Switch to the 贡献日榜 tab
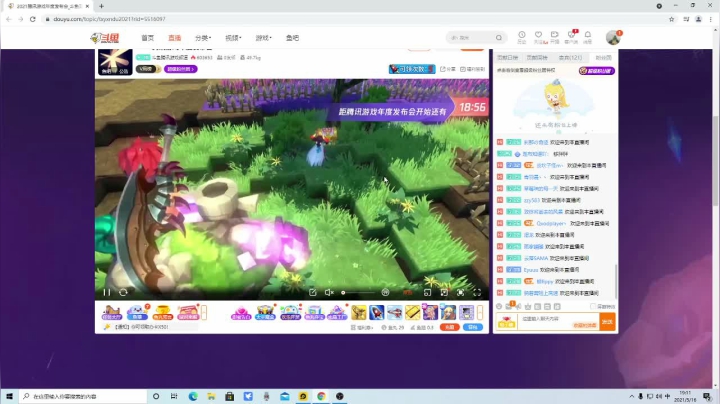This screenshot has height=404, width=720. tap(507, 57)
